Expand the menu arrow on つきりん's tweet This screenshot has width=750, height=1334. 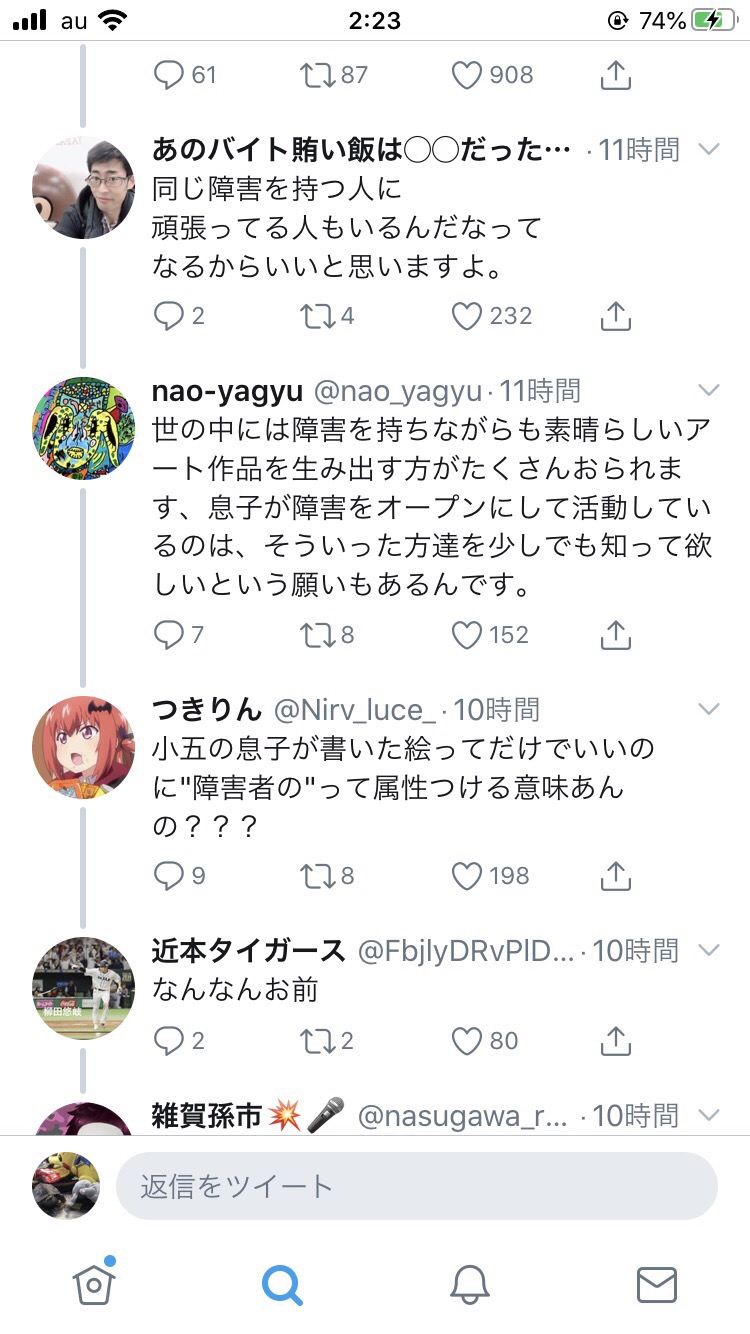click(708, 710)
